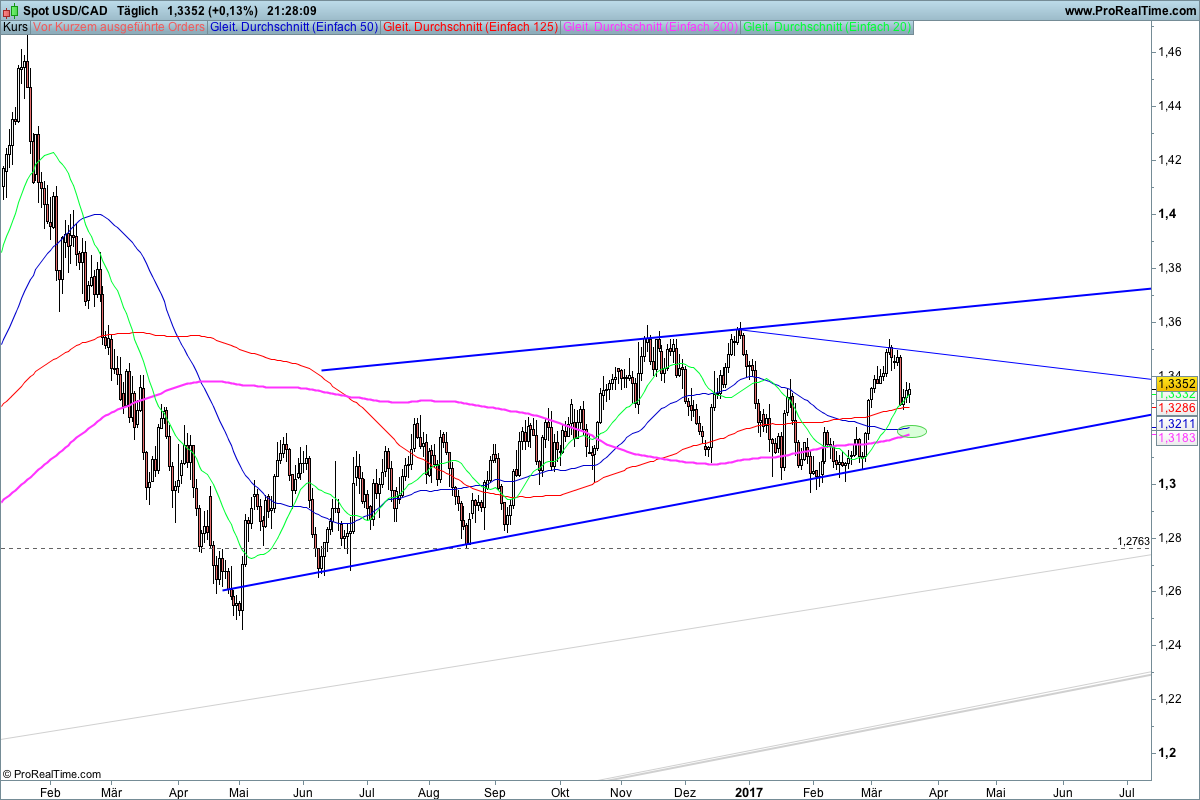This screenshot has height=800, width=1200.
Task: Click the 1,4 level on price axis
Action: point(1164,214)
